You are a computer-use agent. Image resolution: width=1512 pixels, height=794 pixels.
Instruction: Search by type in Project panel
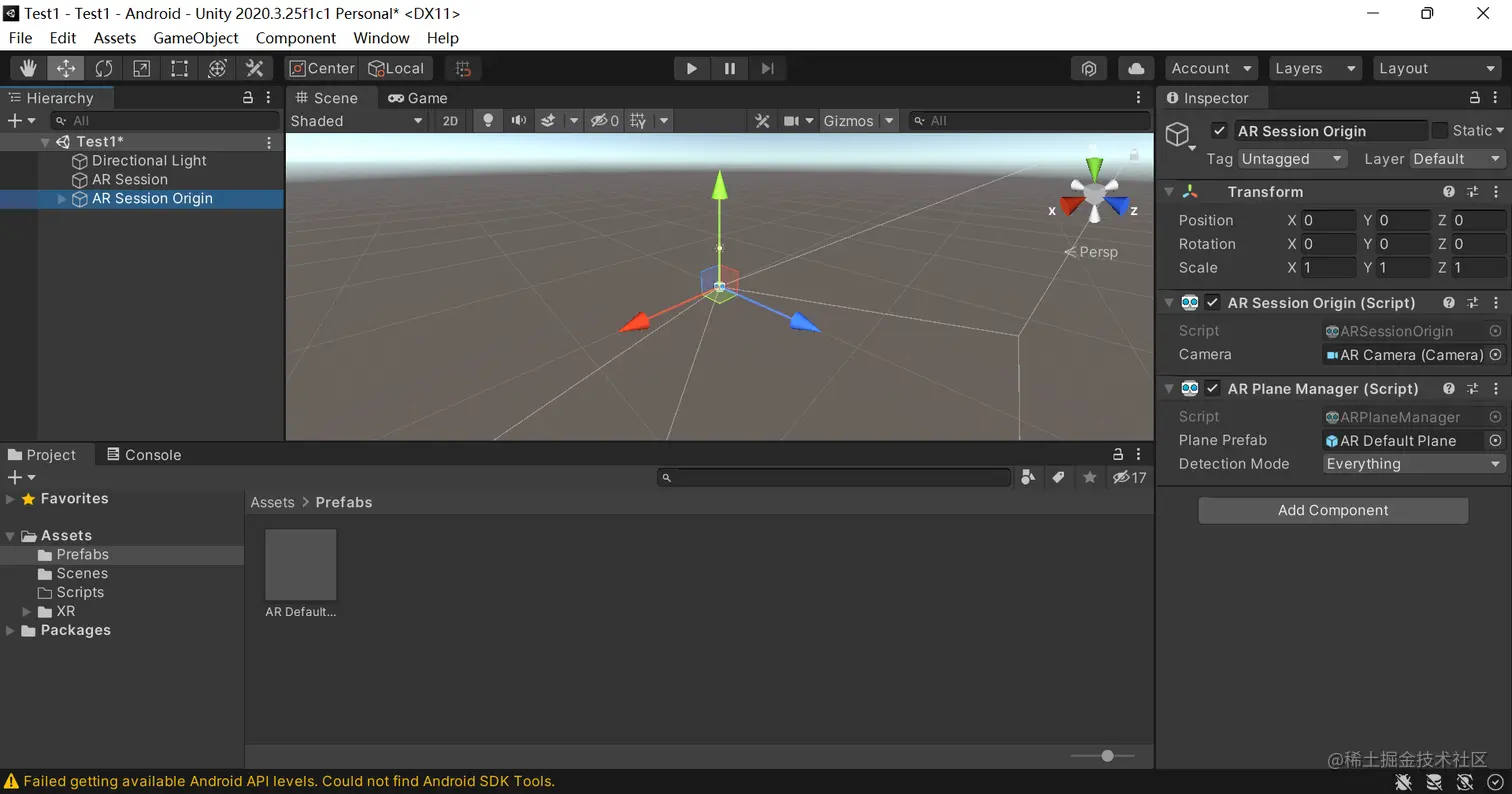1027,477
